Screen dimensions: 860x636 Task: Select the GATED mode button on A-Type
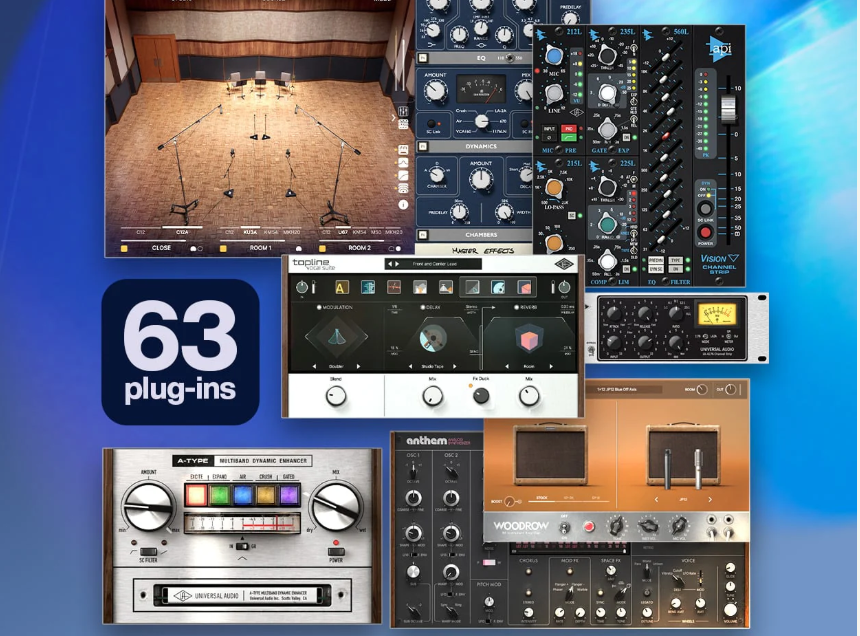[288, 495]
